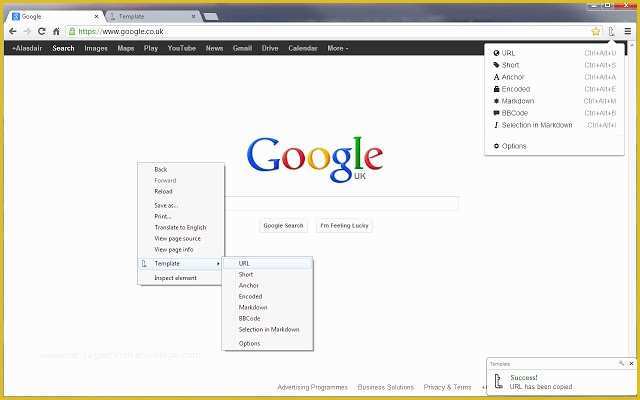Open Calendar in the Google bar
The height and width of the screenshot is (400, 640).
[x=303, y=48]
